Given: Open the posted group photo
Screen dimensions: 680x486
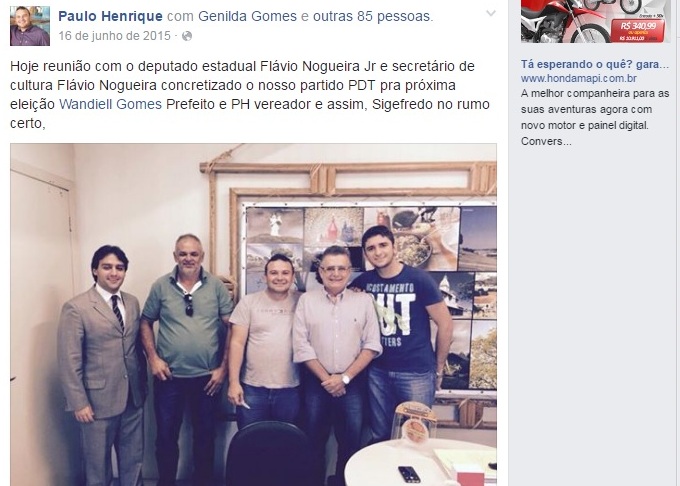Looking at the screenshot, I should 253,315.
